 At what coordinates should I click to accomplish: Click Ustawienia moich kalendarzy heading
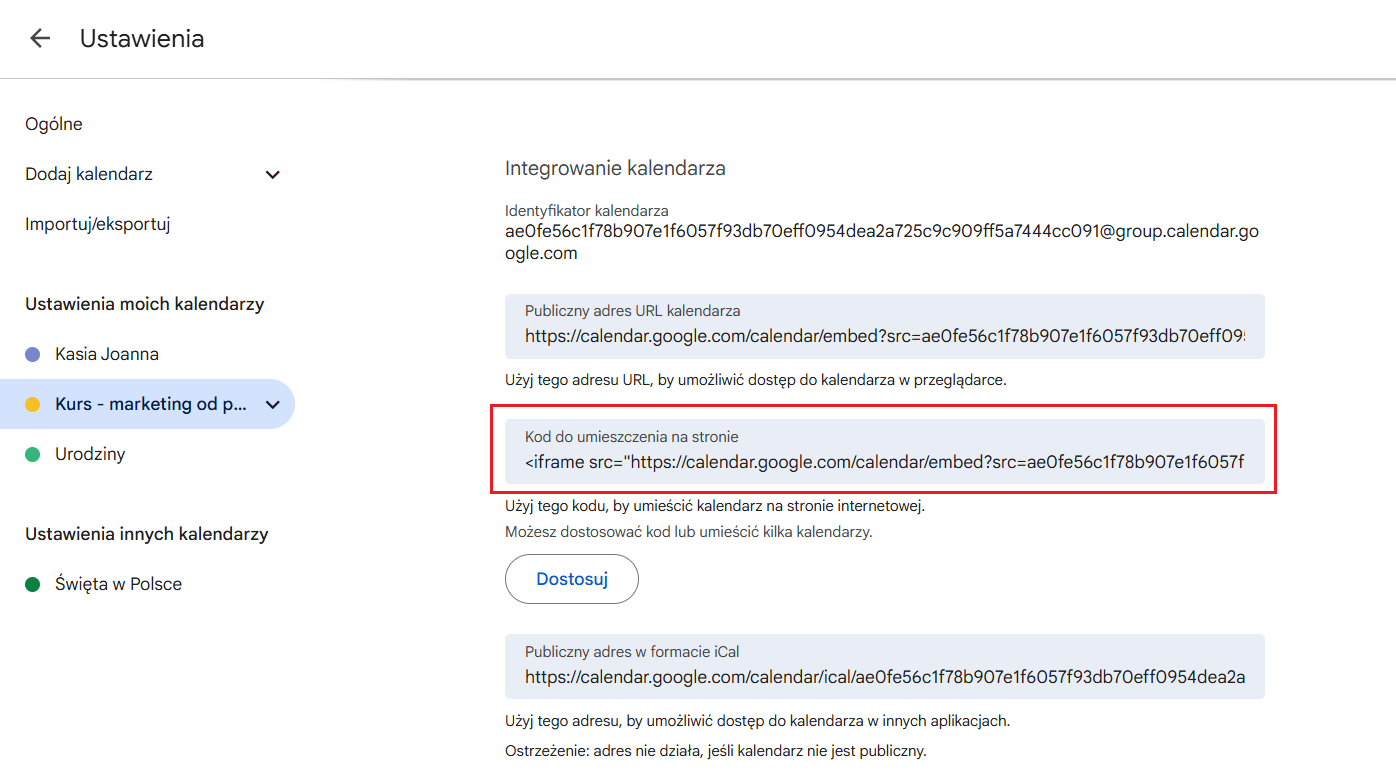tap(145, 304)
